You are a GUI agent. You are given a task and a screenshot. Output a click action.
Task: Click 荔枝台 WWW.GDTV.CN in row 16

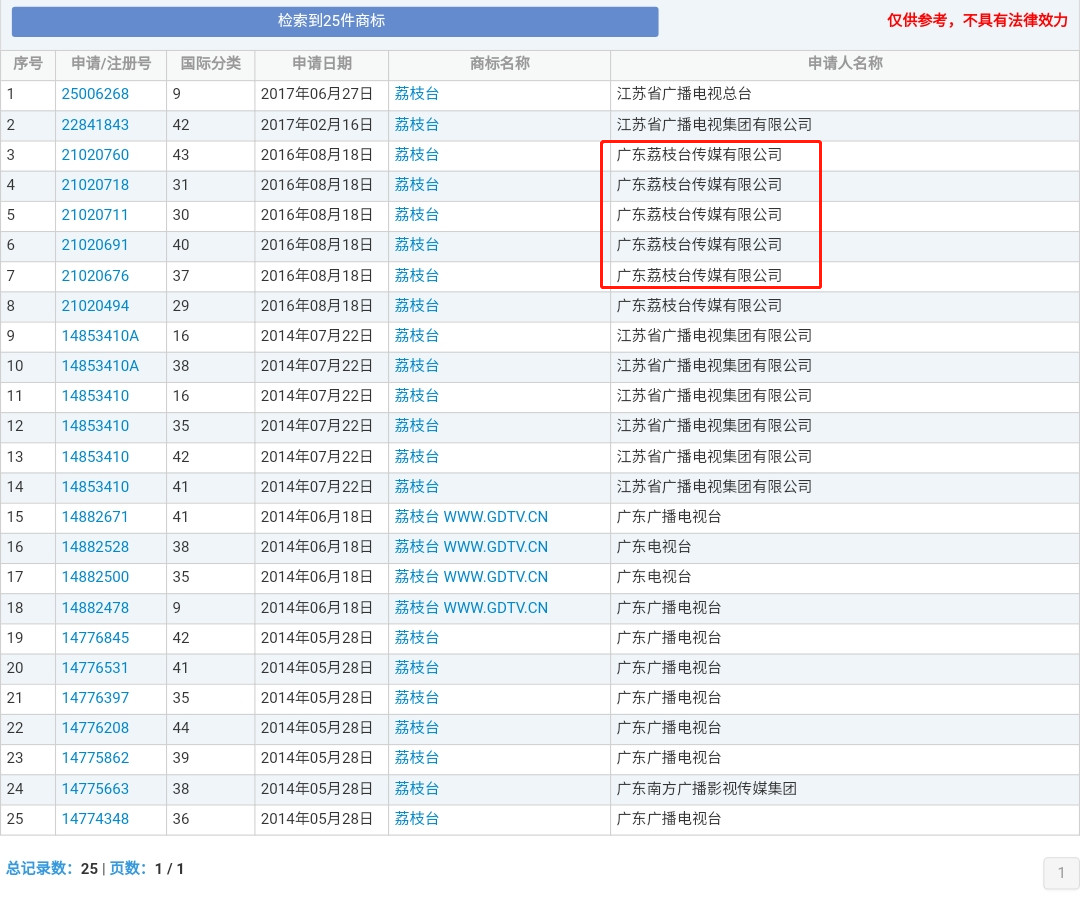point(471,547)
